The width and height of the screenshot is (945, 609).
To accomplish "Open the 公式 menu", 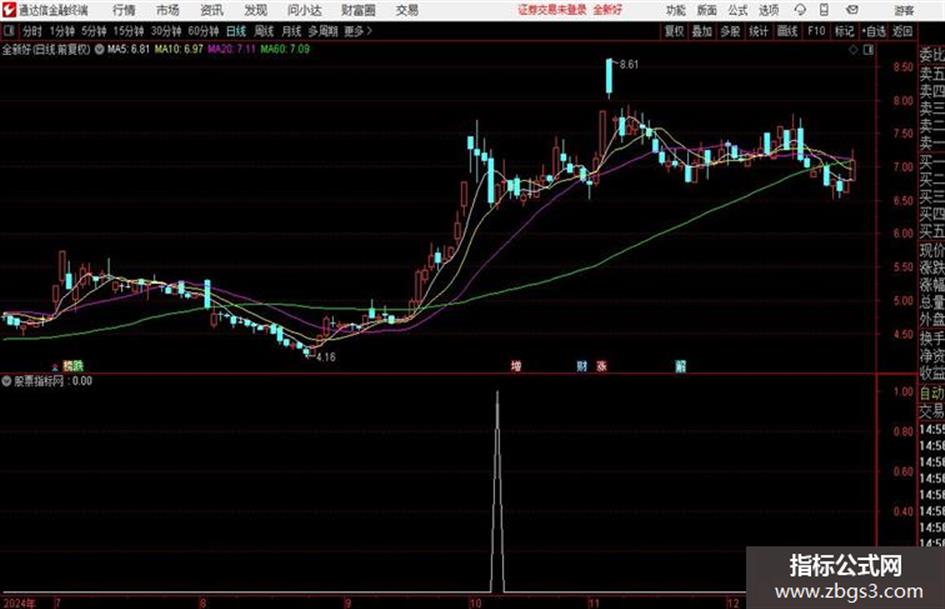I will [738, 10].
